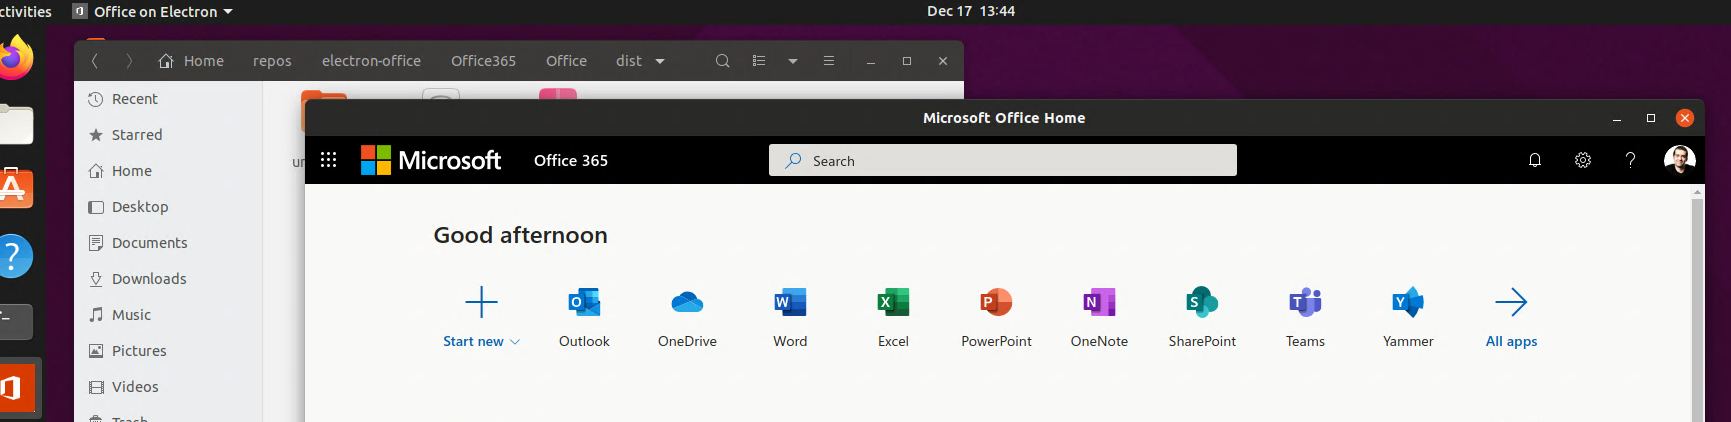Open Terminal from the dock
Image resolution: width=1731 pixels, height=422 pixels.
(14, 321)
